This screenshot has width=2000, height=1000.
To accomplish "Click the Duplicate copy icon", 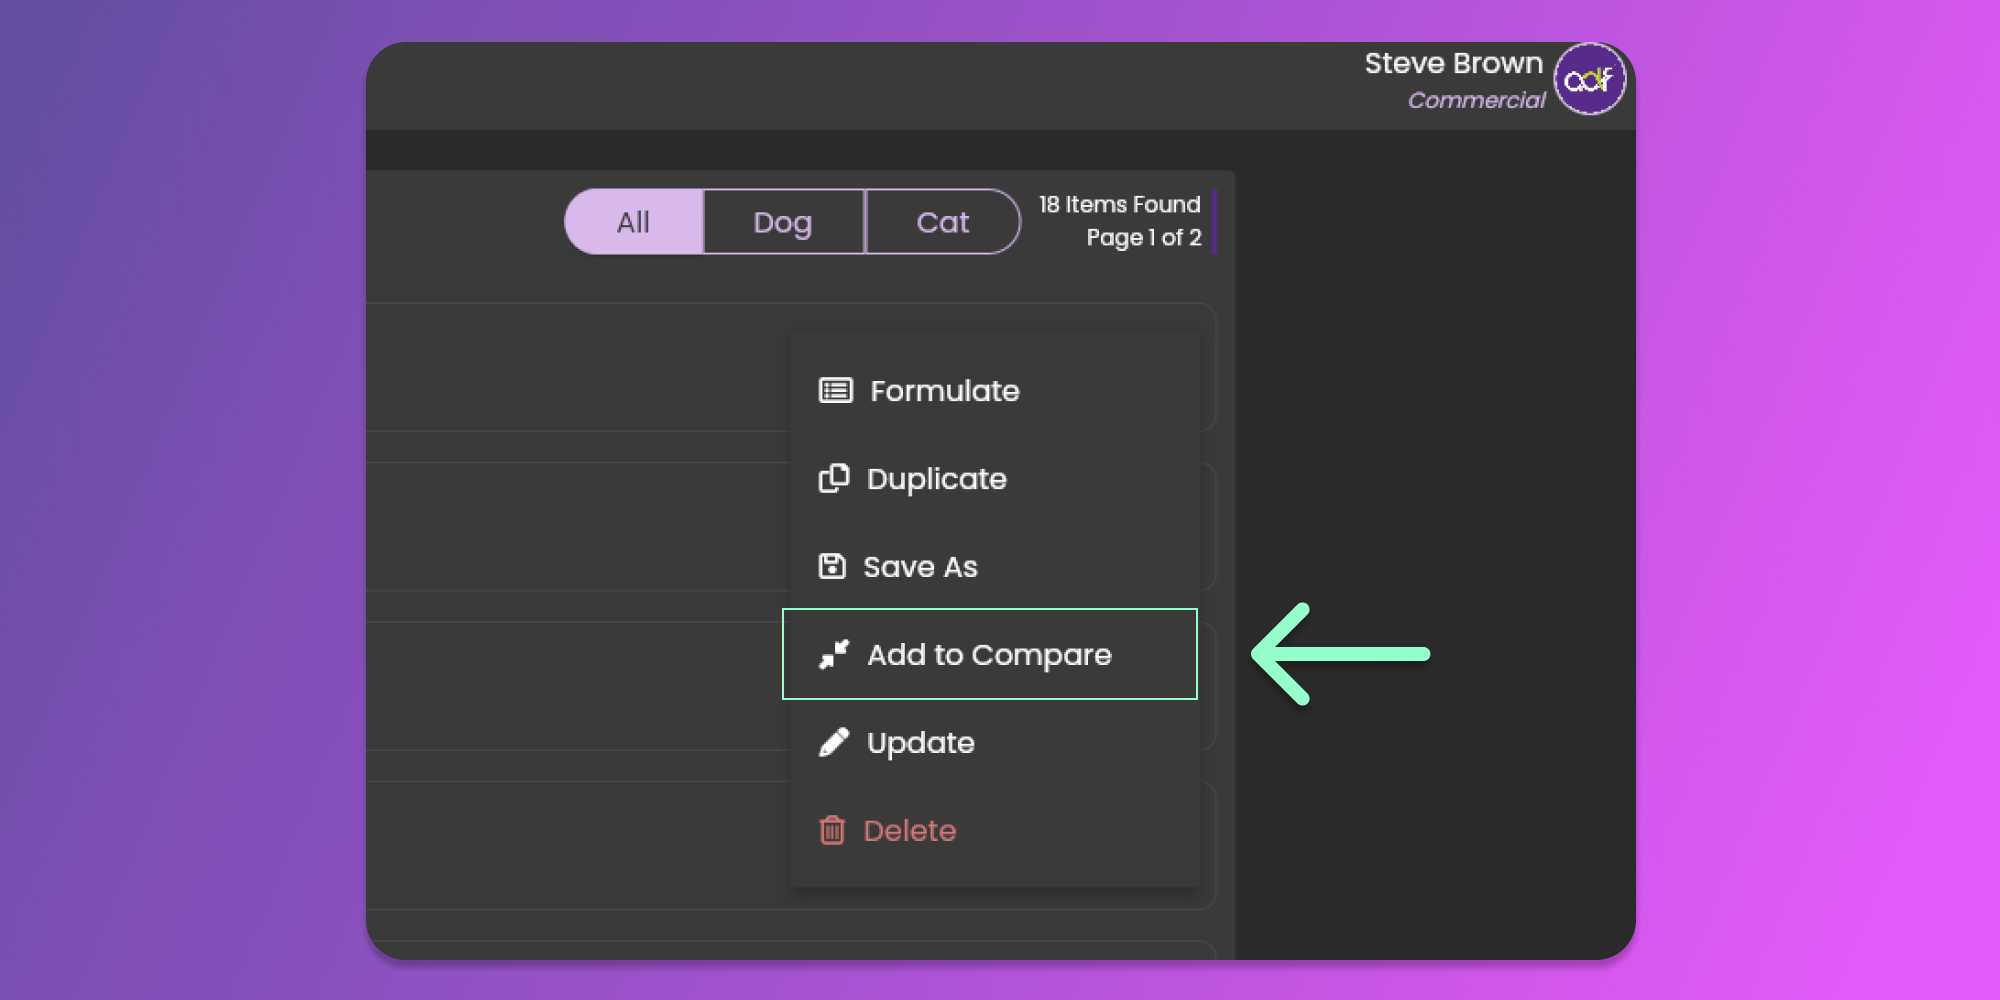I will point(834,479).
